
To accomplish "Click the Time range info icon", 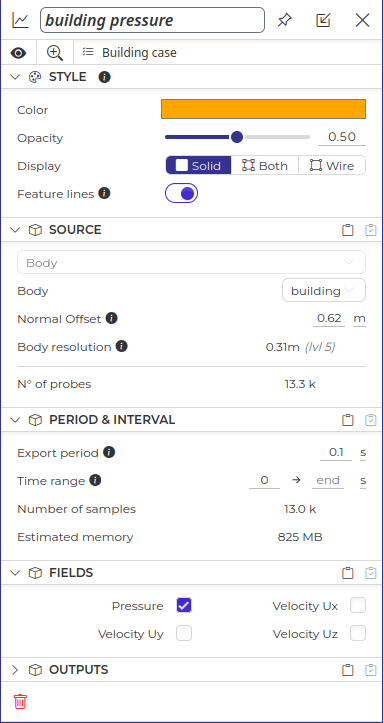I will (x=95, y=480).
